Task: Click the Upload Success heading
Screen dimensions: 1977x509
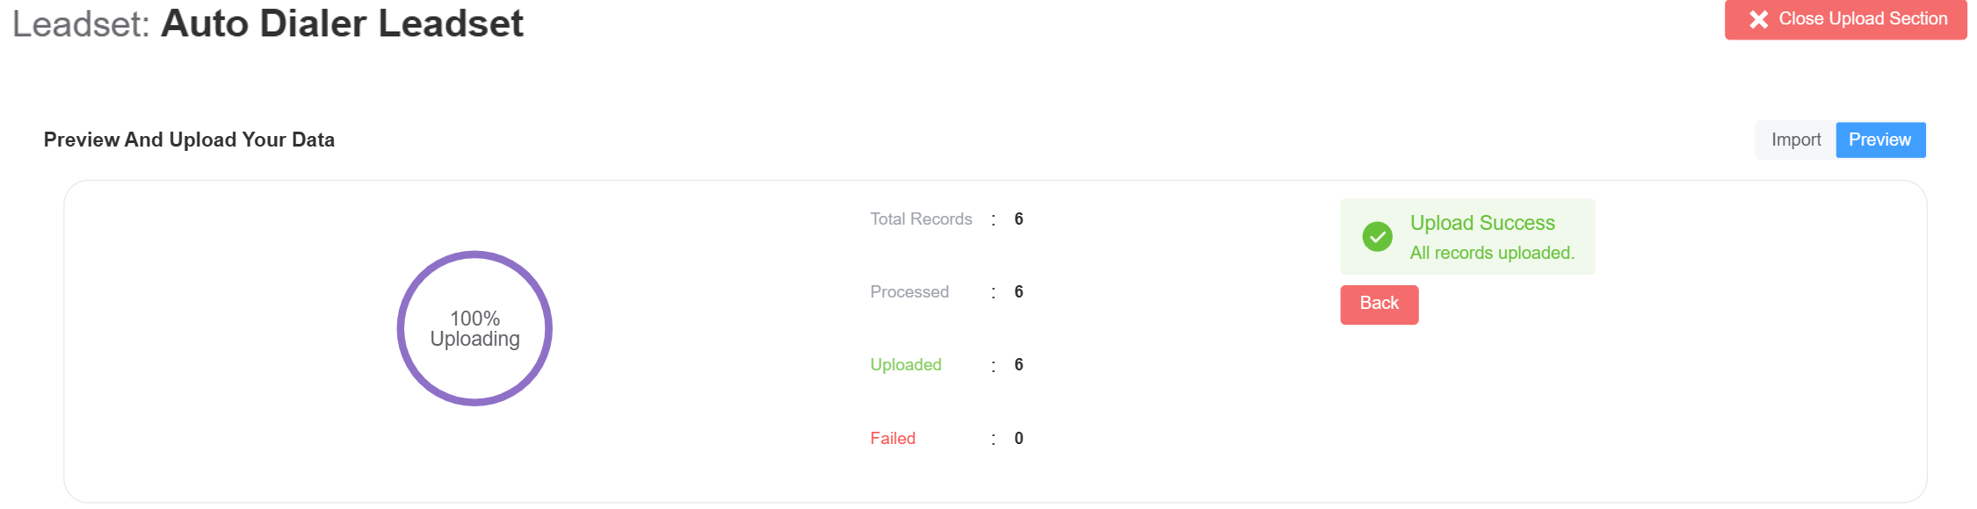Action: [1482, 223]
